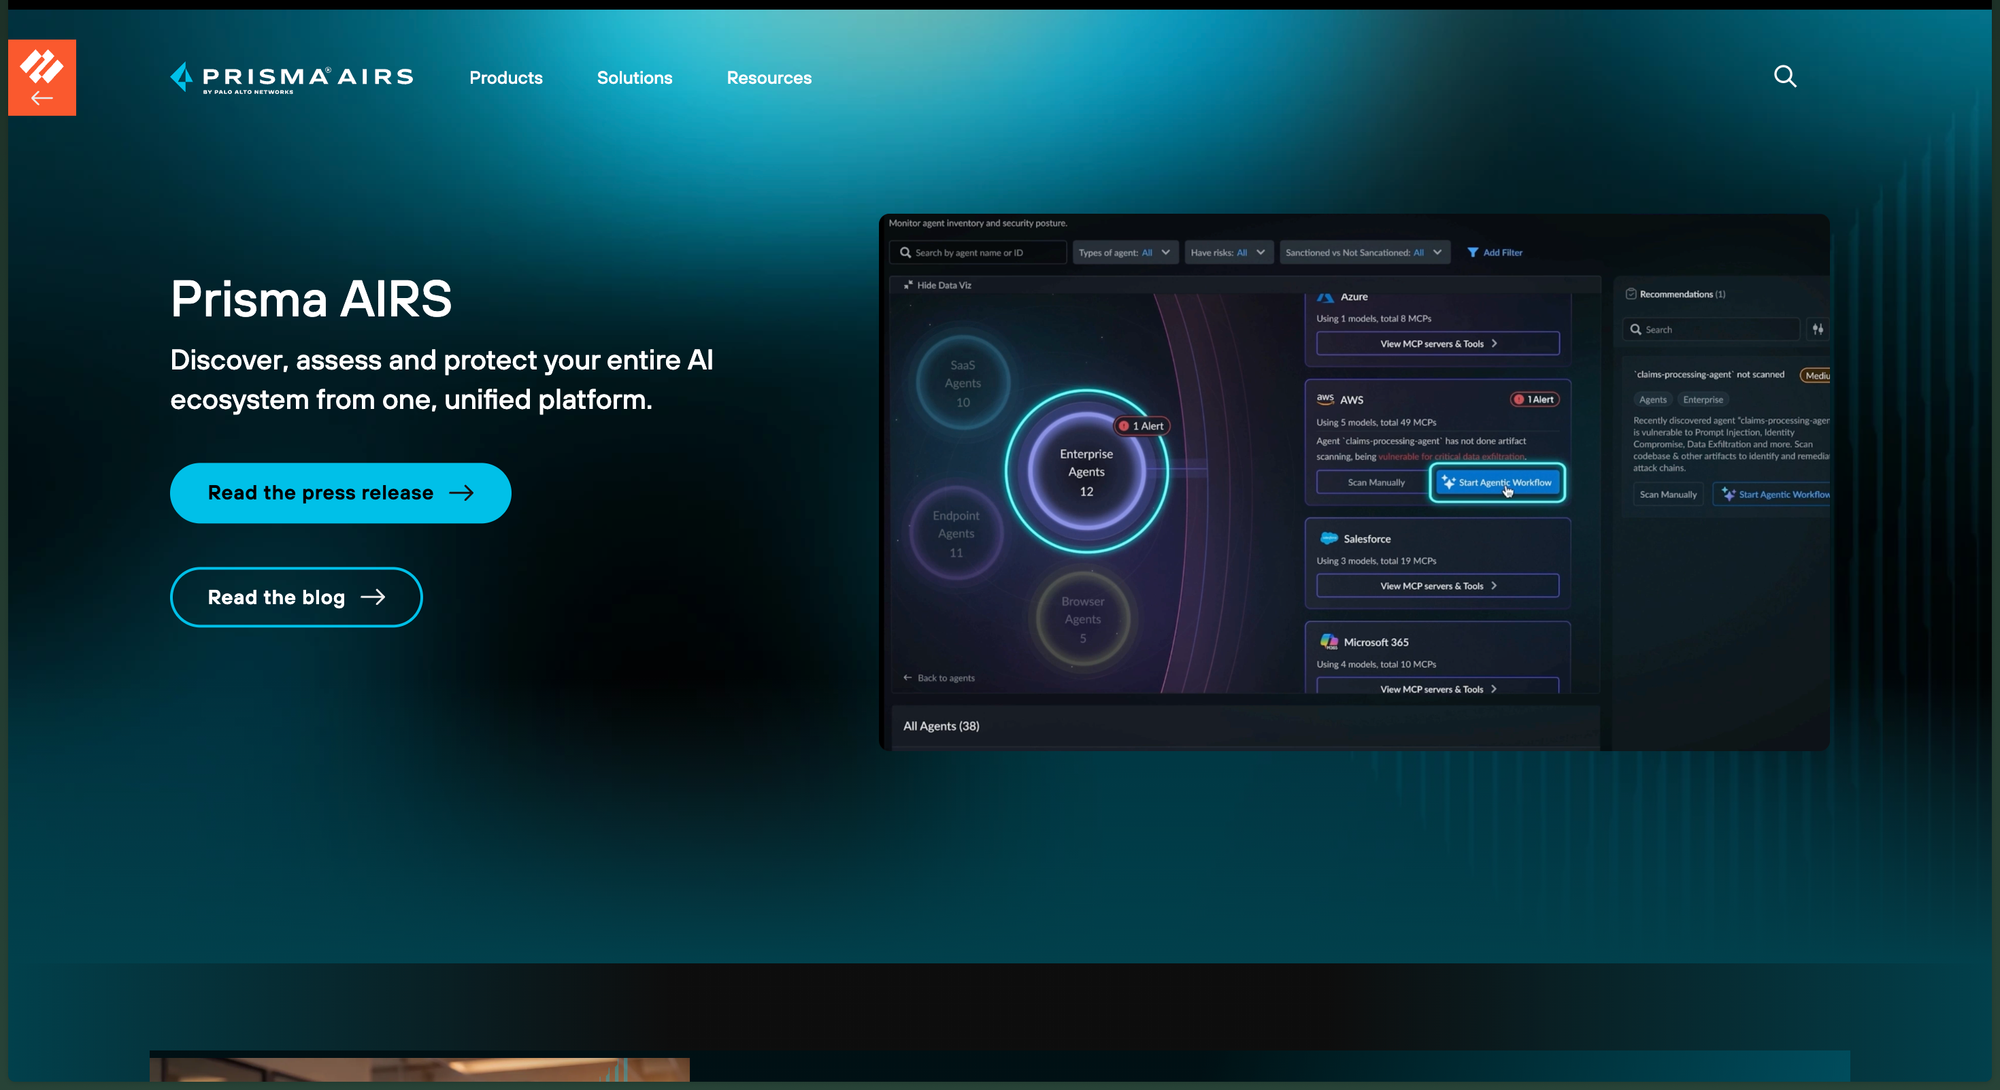Click Read the blog button

tap(296, 597)
